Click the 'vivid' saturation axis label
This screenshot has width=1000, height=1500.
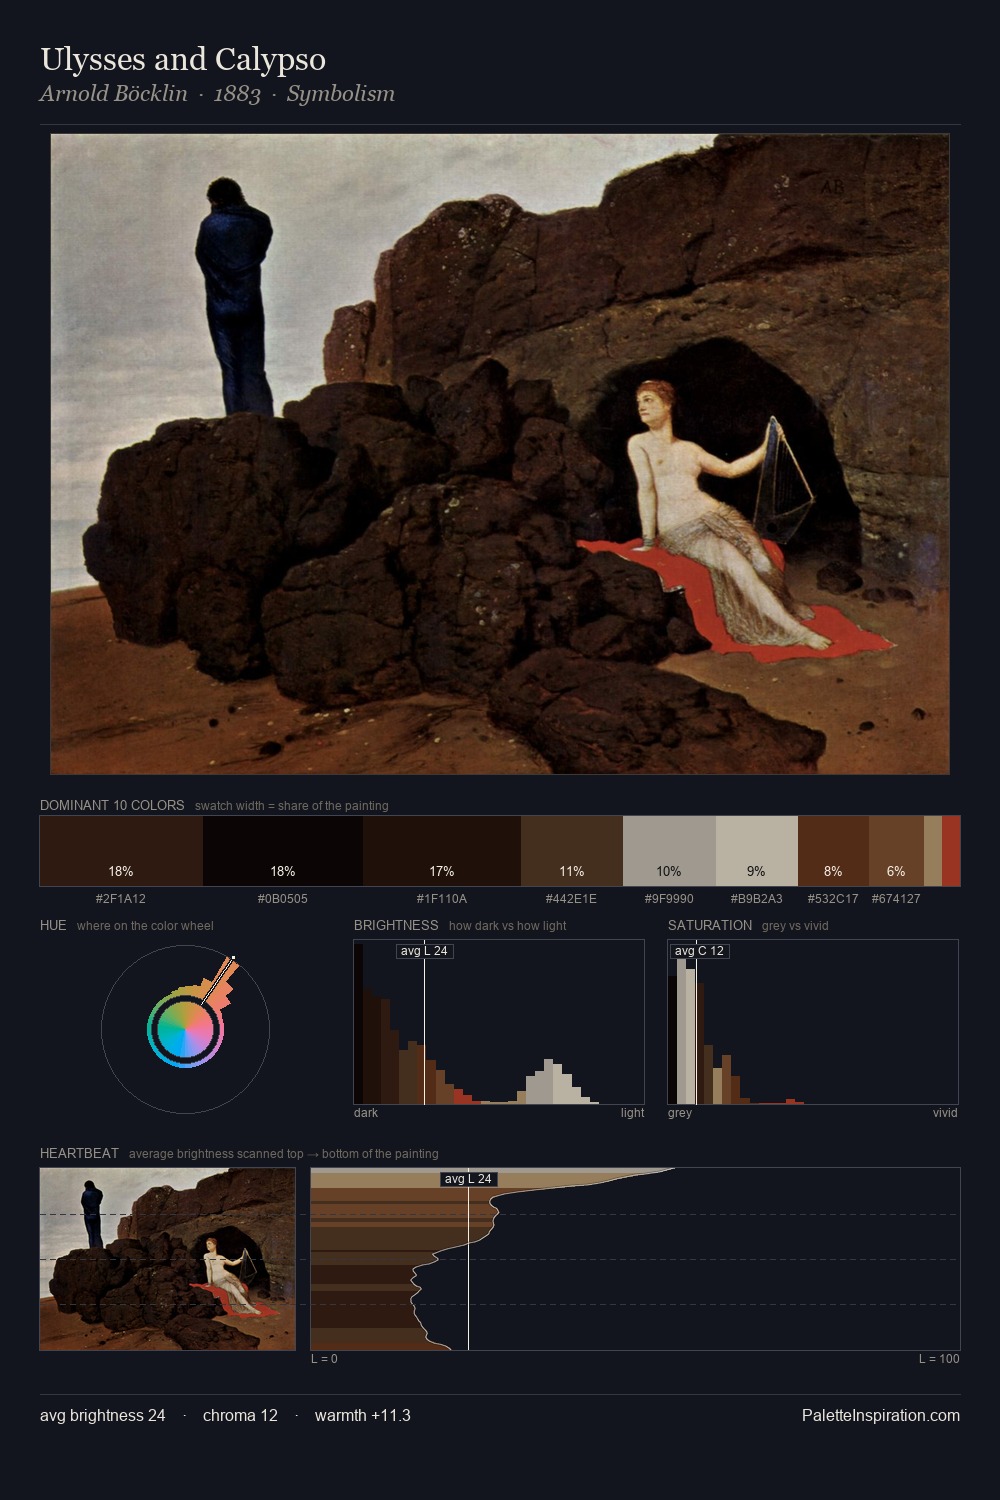coord(945,1113)
